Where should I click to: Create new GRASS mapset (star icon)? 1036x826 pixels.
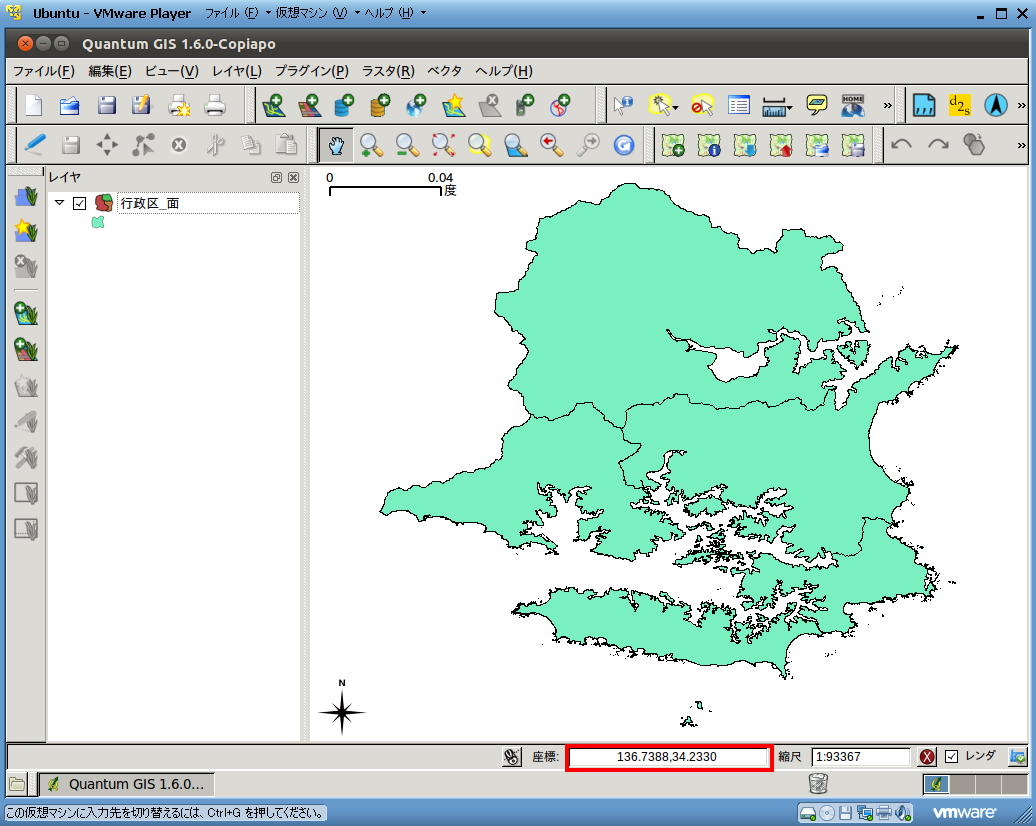pyautogui.click(x=26, y=231)
